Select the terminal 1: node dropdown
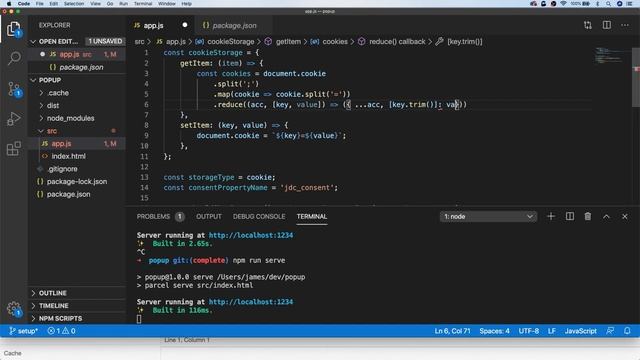This screenshot has height=360, width=640. click(x=488, y=217)
